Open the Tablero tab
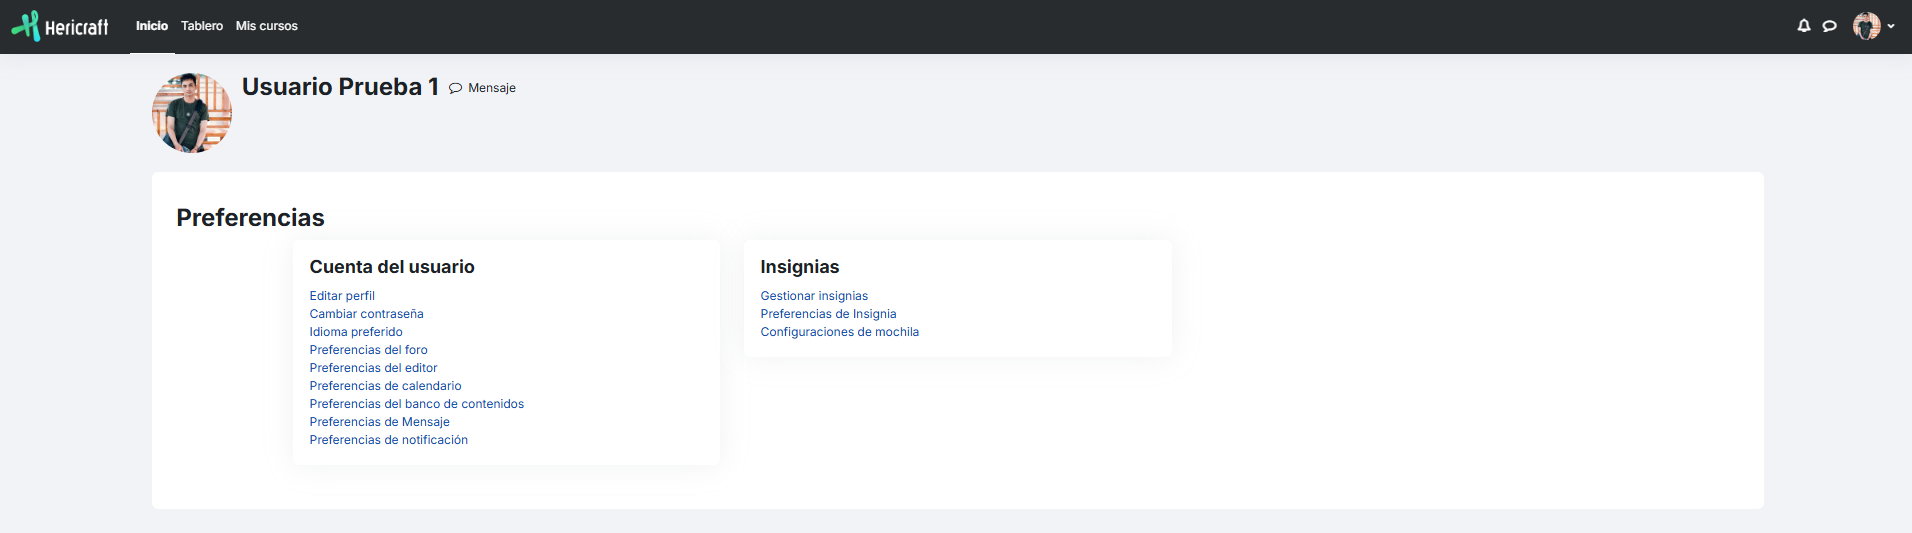The height and width of the screenshot is (533, 1912). pos(202,26)
